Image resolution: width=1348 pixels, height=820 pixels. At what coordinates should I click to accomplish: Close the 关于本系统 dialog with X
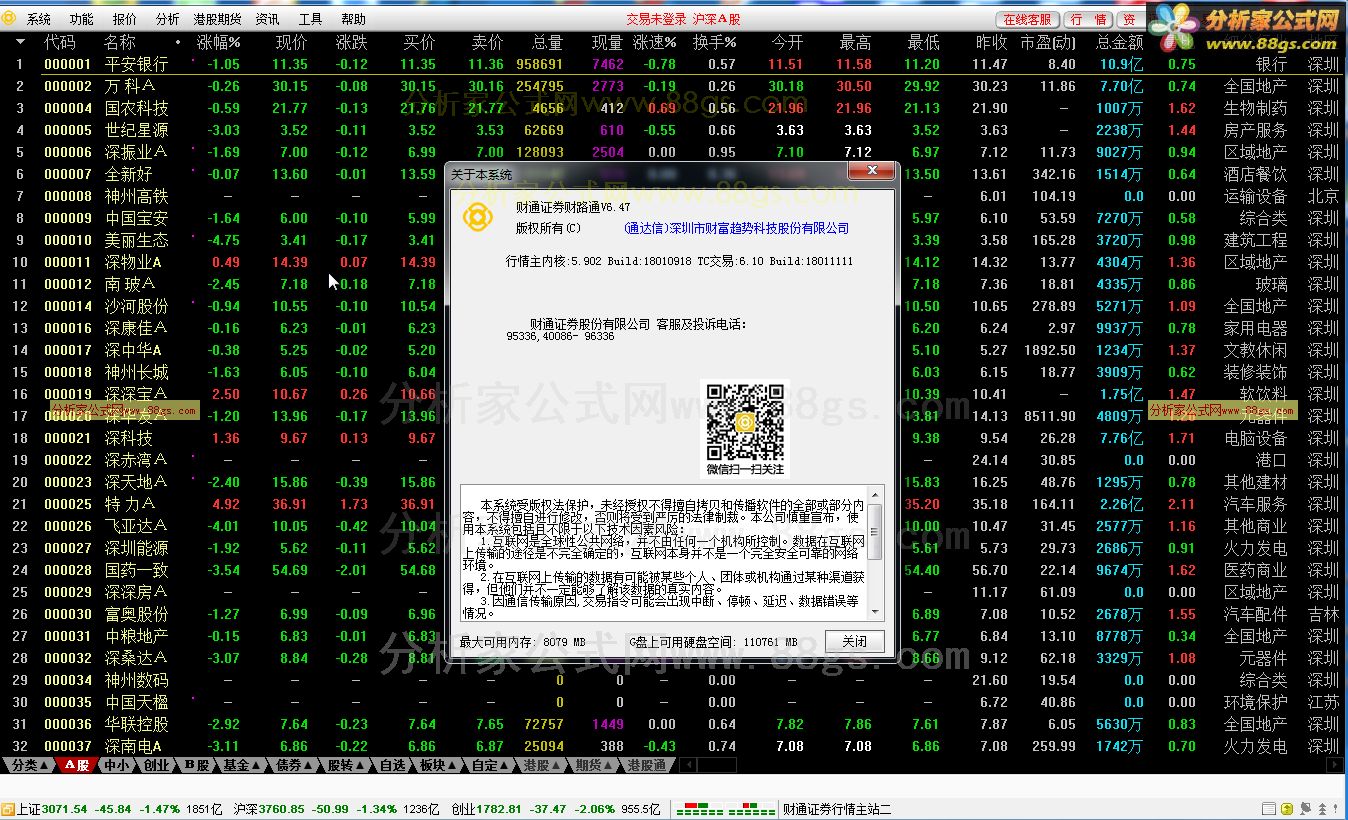873,172
